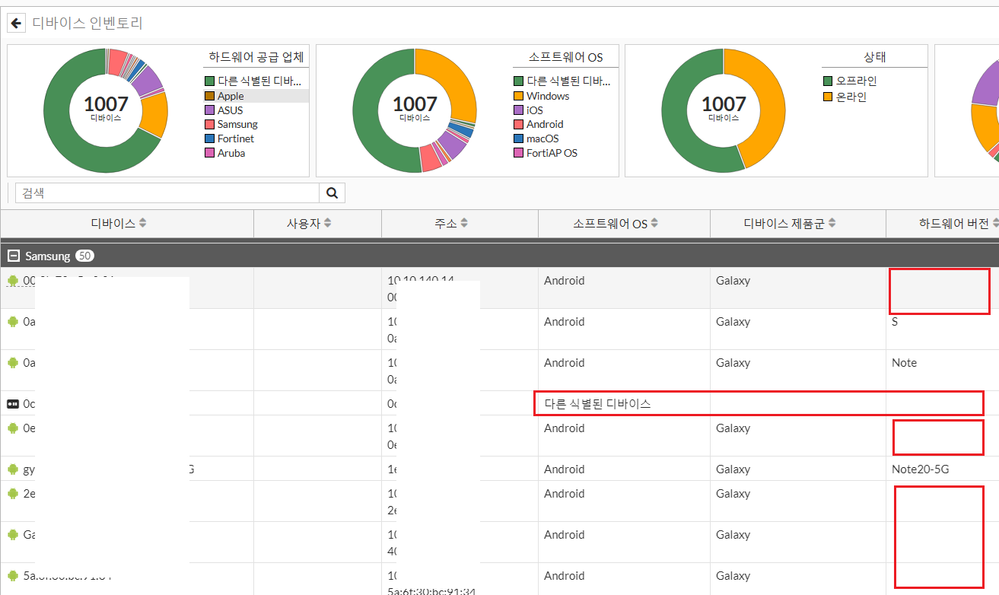Select macOS legend entry
Screen dimensions: 999x595
[x=536, y=138]
